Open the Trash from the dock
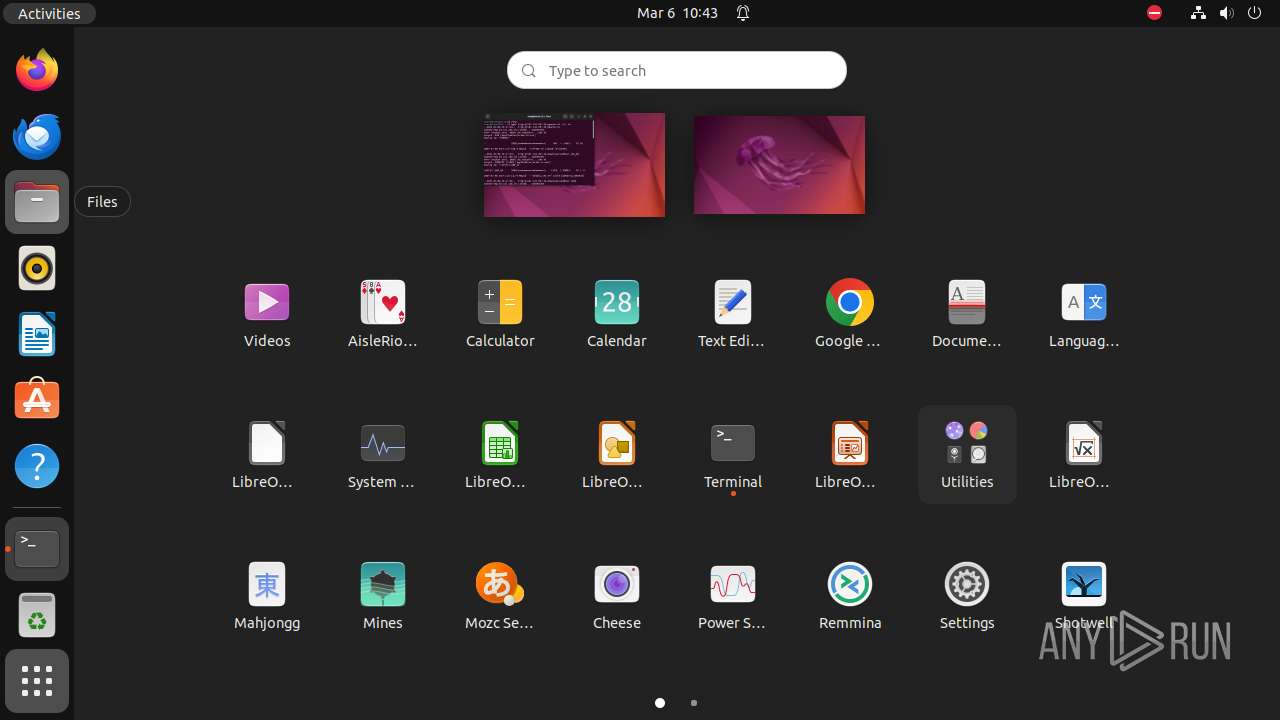The height and width of the screenshot is (720, 1280). [x=37, y=615]
